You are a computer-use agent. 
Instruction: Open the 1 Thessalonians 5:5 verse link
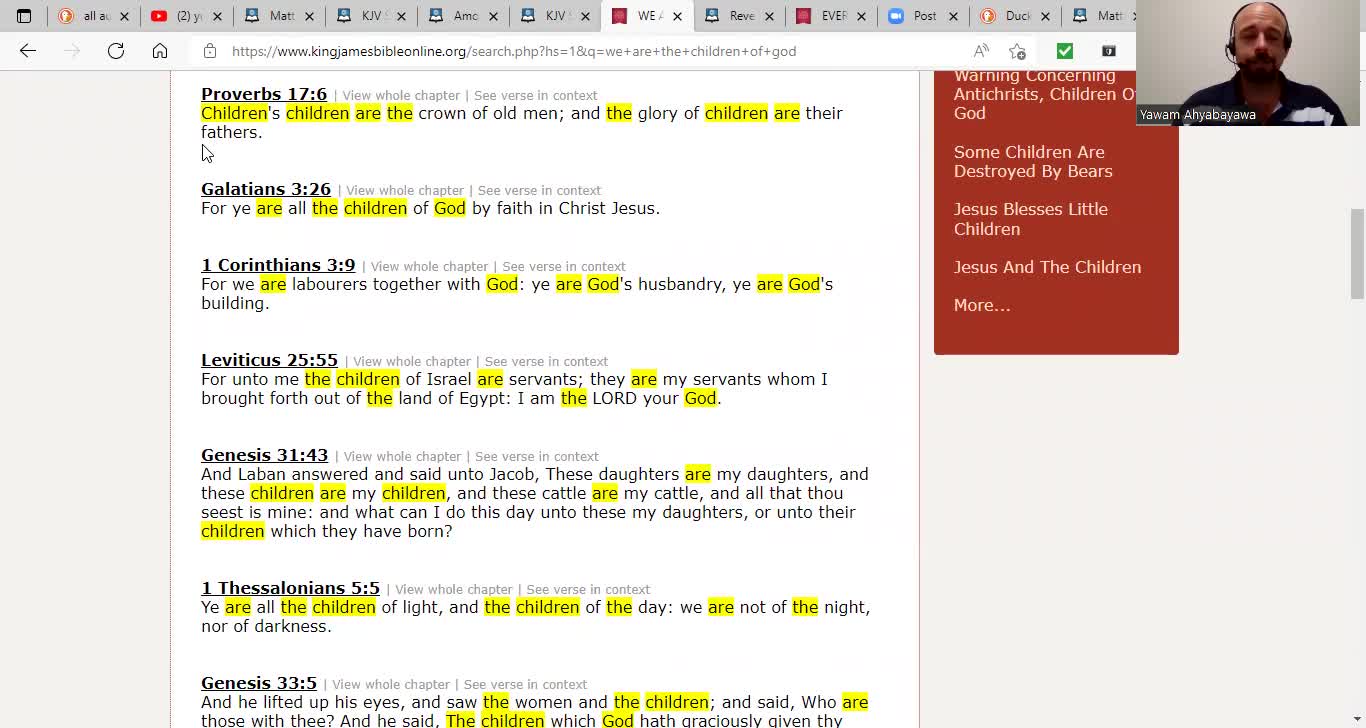pos(290,588)
